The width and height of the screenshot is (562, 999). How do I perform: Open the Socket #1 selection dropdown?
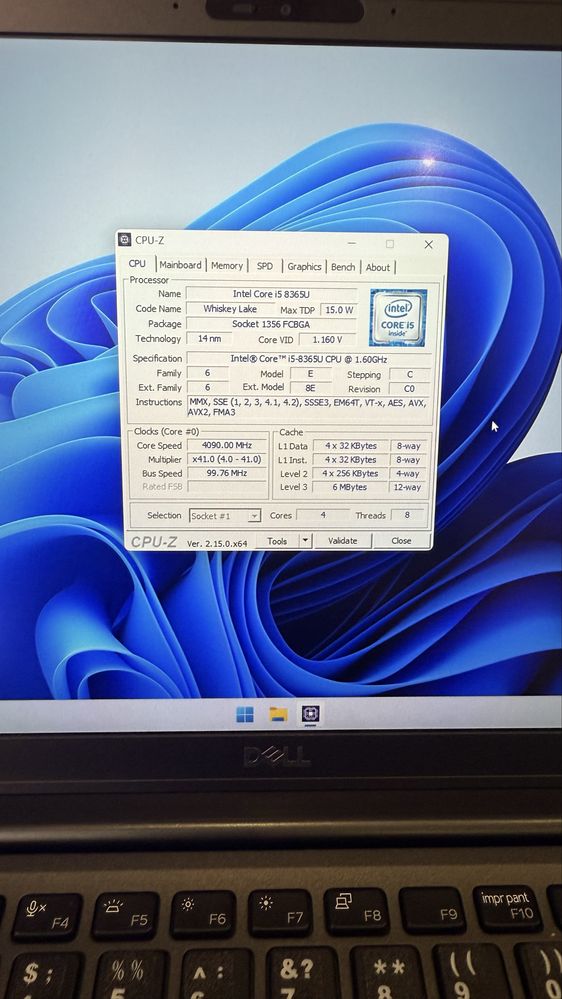point(225,516)
